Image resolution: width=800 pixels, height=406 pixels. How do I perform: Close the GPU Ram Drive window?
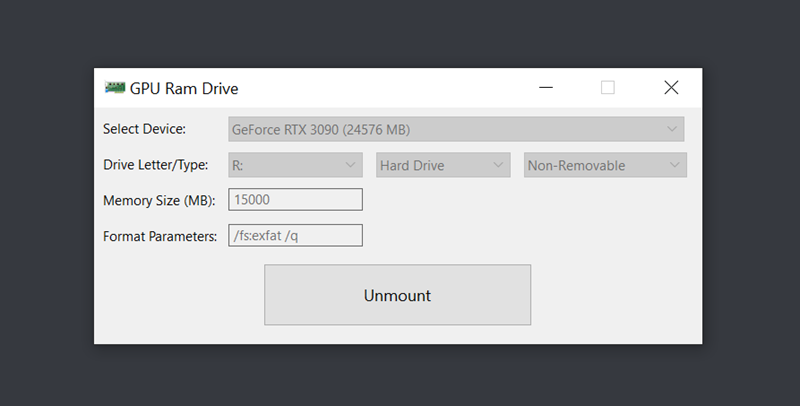point(671,88)
